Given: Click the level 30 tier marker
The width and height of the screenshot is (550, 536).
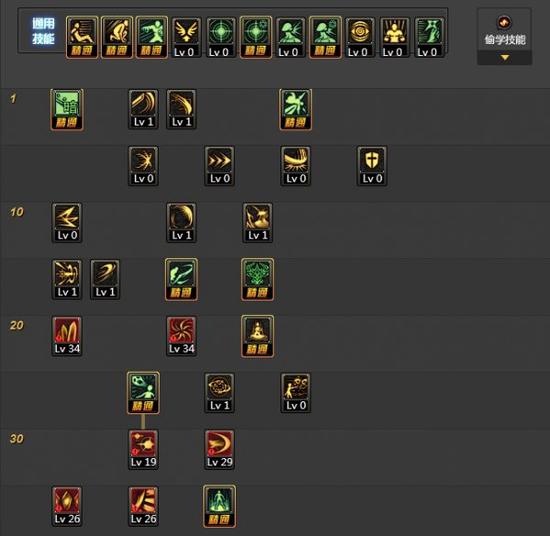Looking at the screenshot, I should pos(16,438).
